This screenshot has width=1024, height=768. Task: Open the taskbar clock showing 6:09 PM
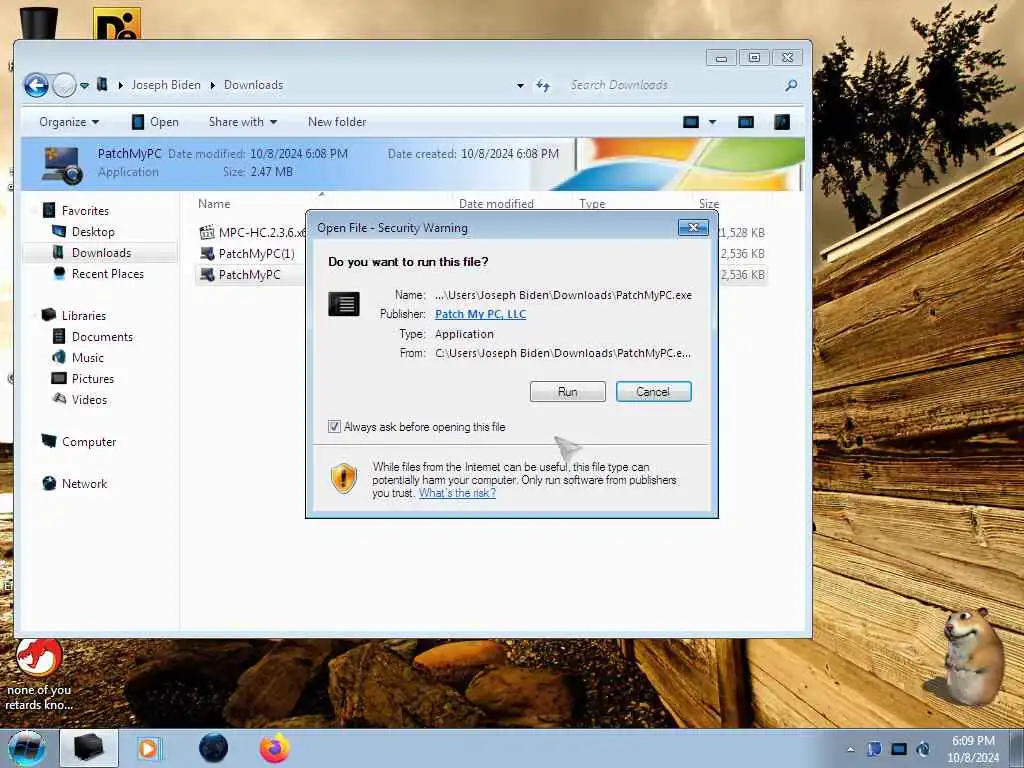click(973, 749)
